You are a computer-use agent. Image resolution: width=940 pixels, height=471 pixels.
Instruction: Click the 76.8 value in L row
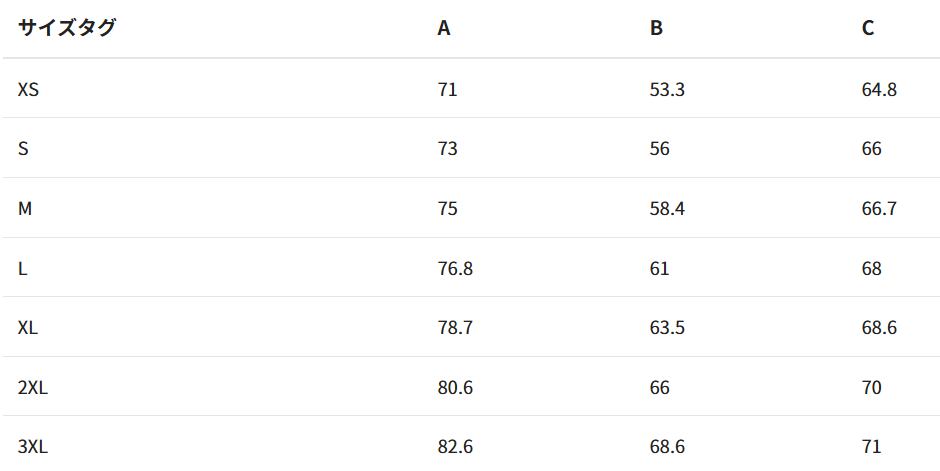pyautogui.click(x=455, y=268)
